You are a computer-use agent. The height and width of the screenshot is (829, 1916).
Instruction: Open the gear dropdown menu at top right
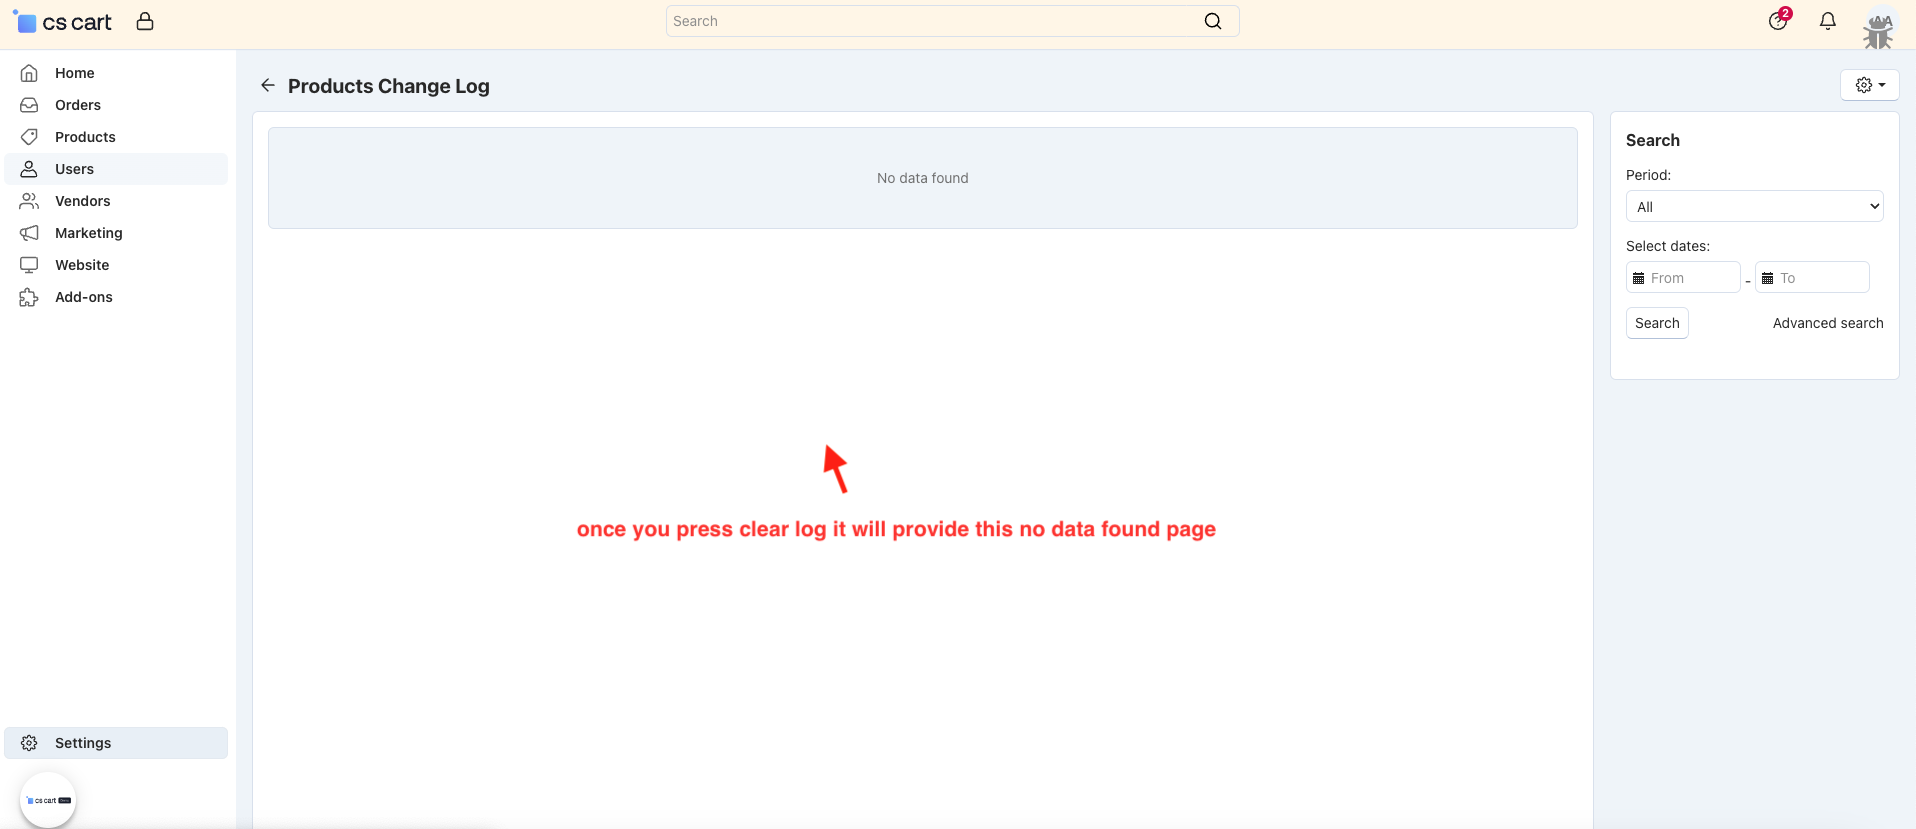(x=1870, y=85)
